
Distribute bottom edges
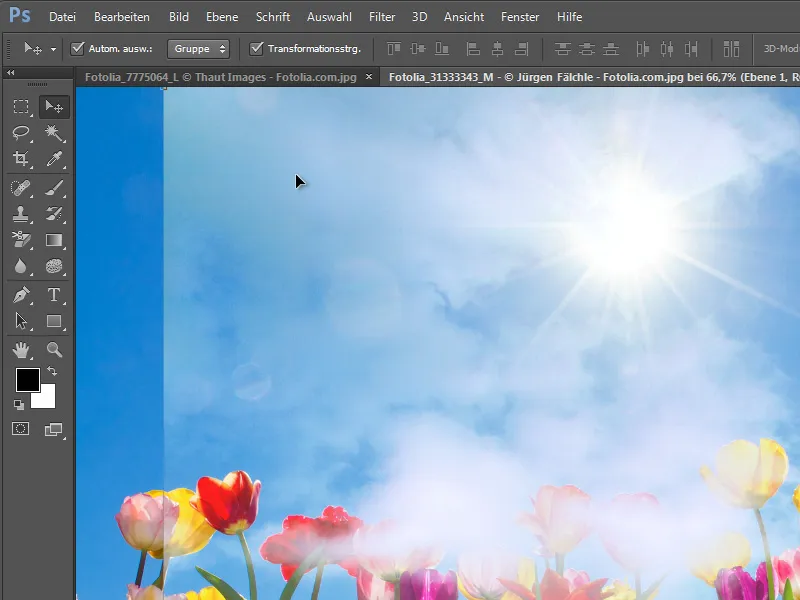pos(611,49)
